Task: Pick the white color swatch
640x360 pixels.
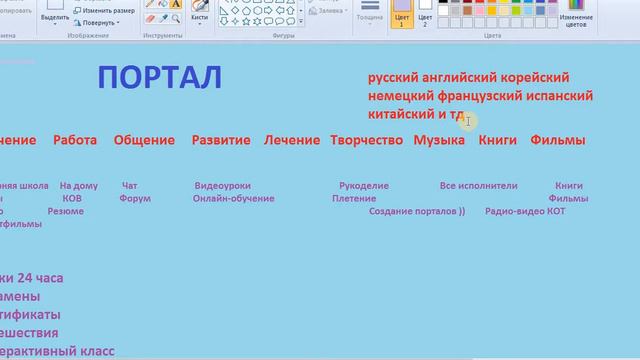Action: point(443,11)
